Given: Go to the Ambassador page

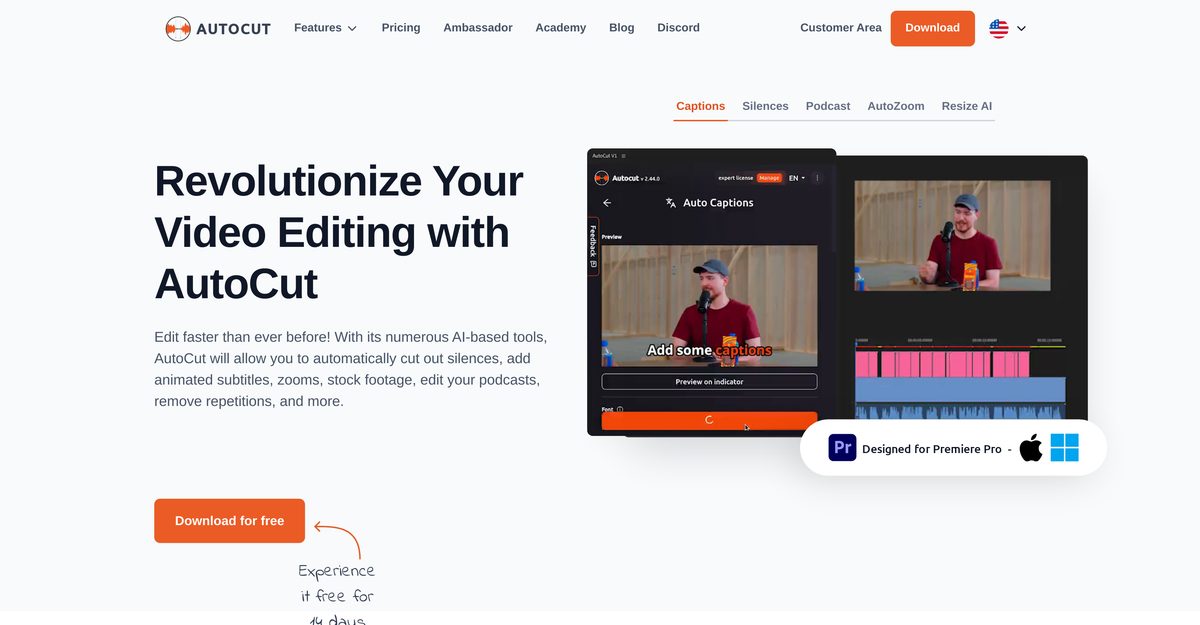Looking at the screenshot, I should click(478, 28).
